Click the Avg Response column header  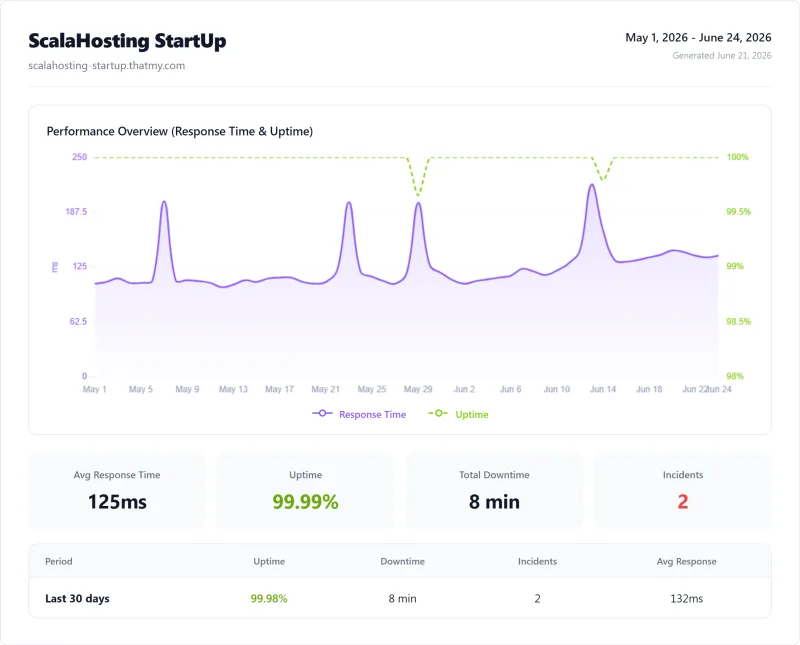tap(686, 561)
